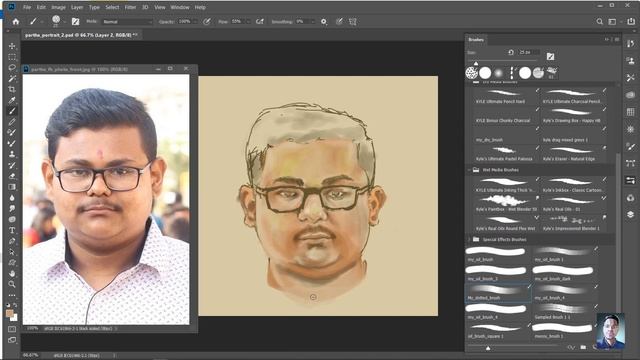Select the Eraser tool
Viewport: 640px width, 360px height.
click(12, 176)
